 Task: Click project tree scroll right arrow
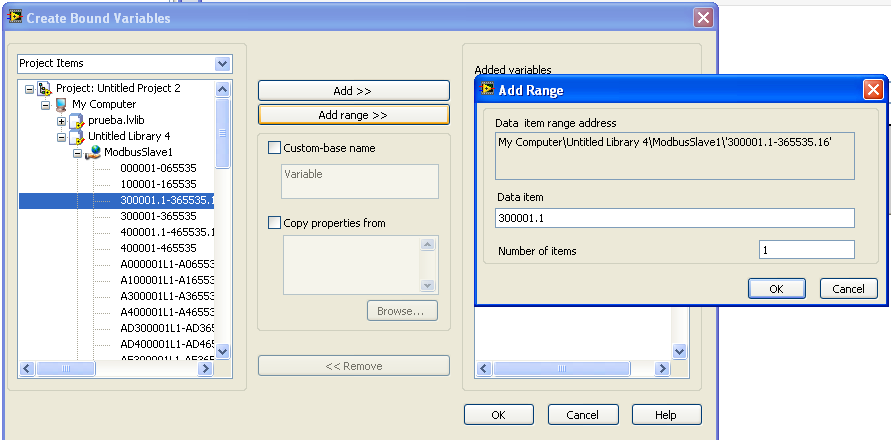click(x=205, y=369)
